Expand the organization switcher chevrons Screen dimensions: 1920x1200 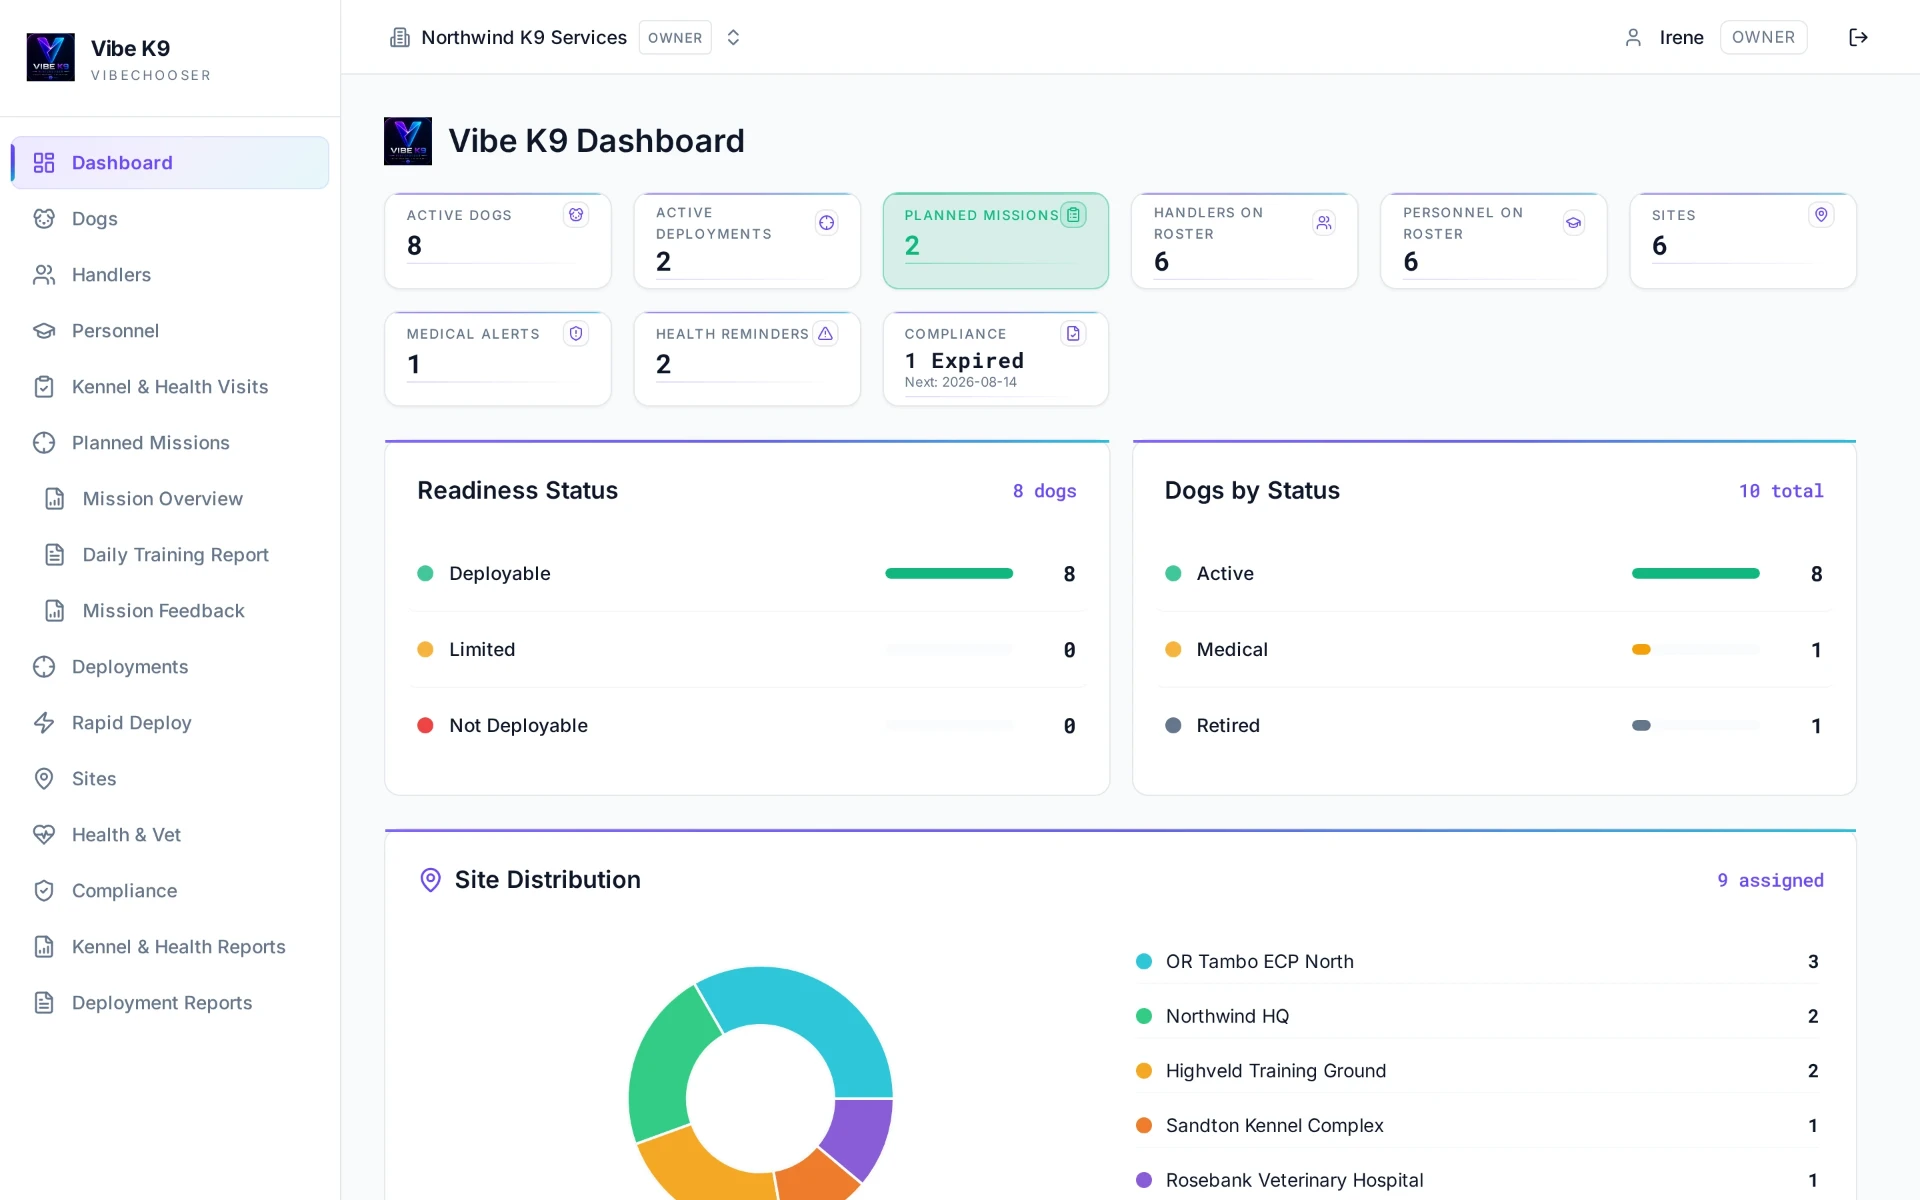click(733, 37)
